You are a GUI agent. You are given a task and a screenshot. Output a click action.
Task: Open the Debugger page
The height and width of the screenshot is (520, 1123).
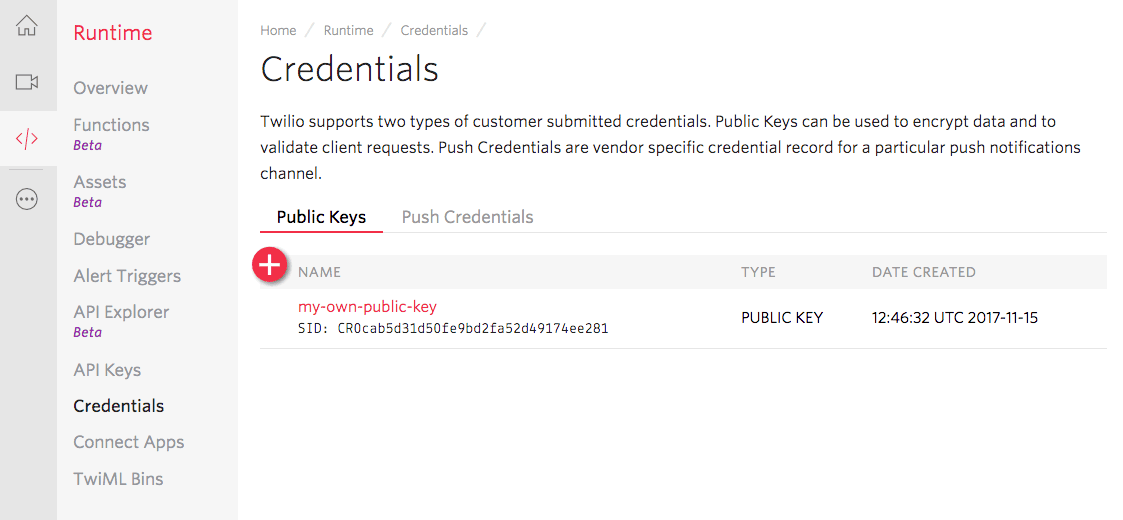click(x=111, y=239)
